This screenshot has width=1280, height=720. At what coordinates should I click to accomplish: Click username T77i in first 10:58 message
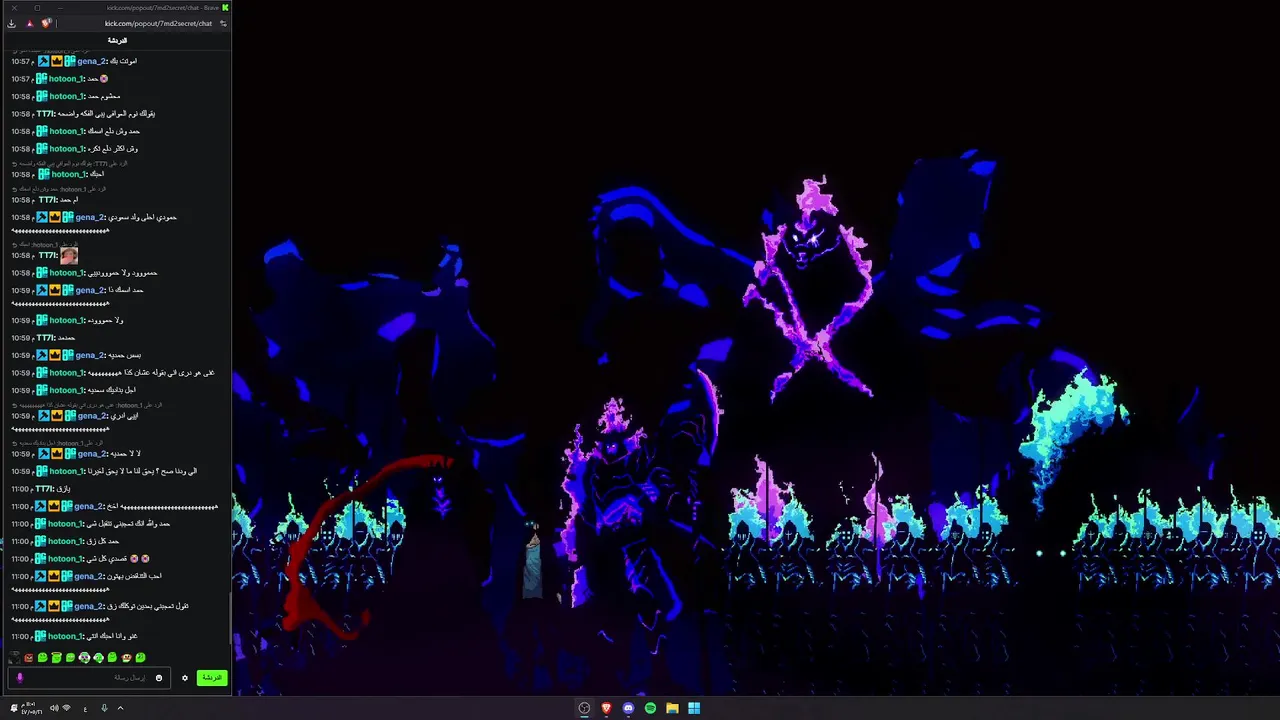point(46,114)
